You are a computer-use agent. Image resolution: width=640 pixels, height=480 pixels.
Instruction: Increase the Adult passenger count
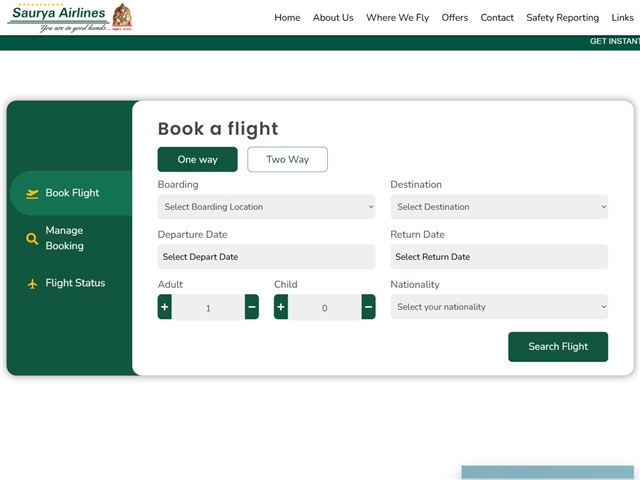click(x=165, y=308)
